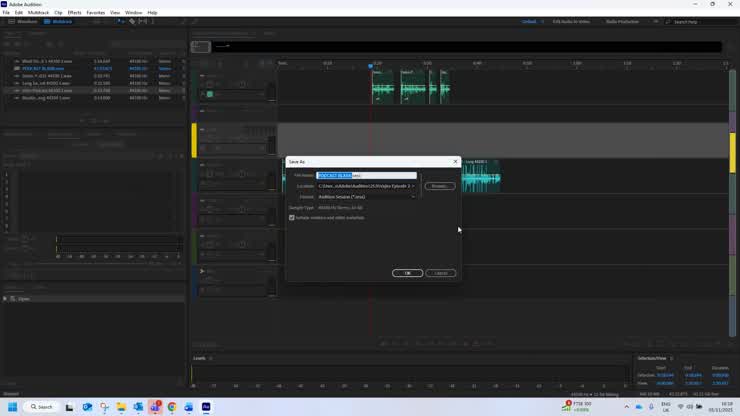The width and height of the screenshot is (740, 416).
Task: Open Snipping Tool from taskbar
Action: [104, 407]
